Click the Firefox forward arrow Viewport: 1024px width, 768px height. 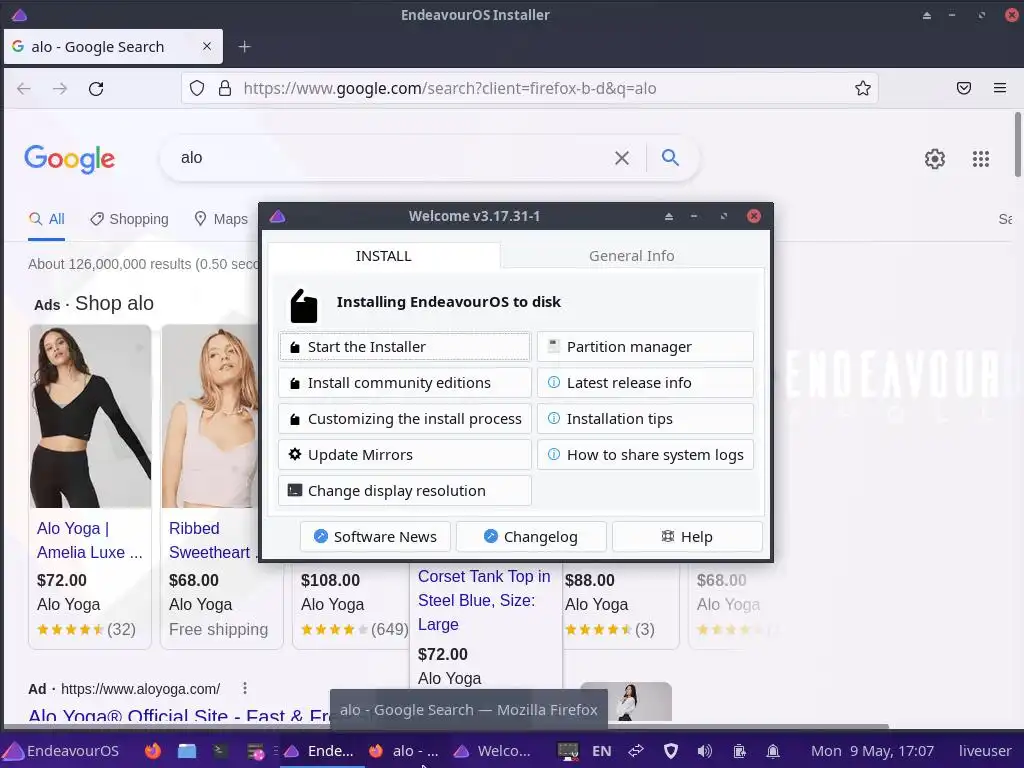point(60,89)
